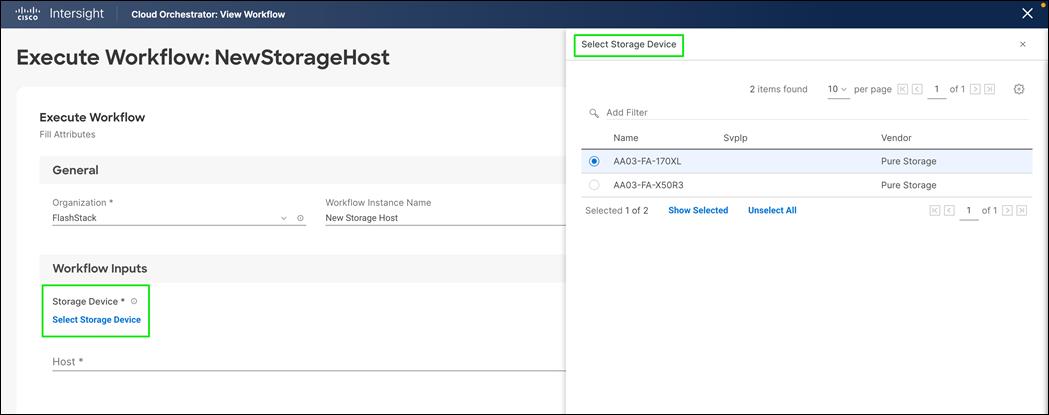Click Show Selected link

point(698,211)
